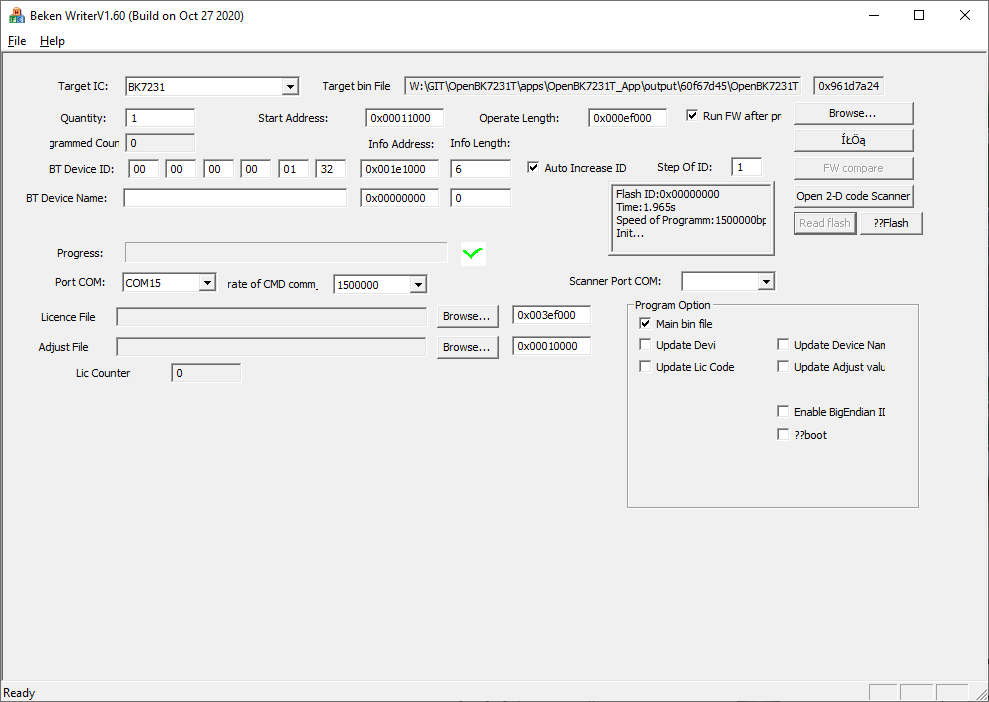Screen dimensions: 989x702
Task: Browse for a Licence File
Action: (x=467, y=317)
